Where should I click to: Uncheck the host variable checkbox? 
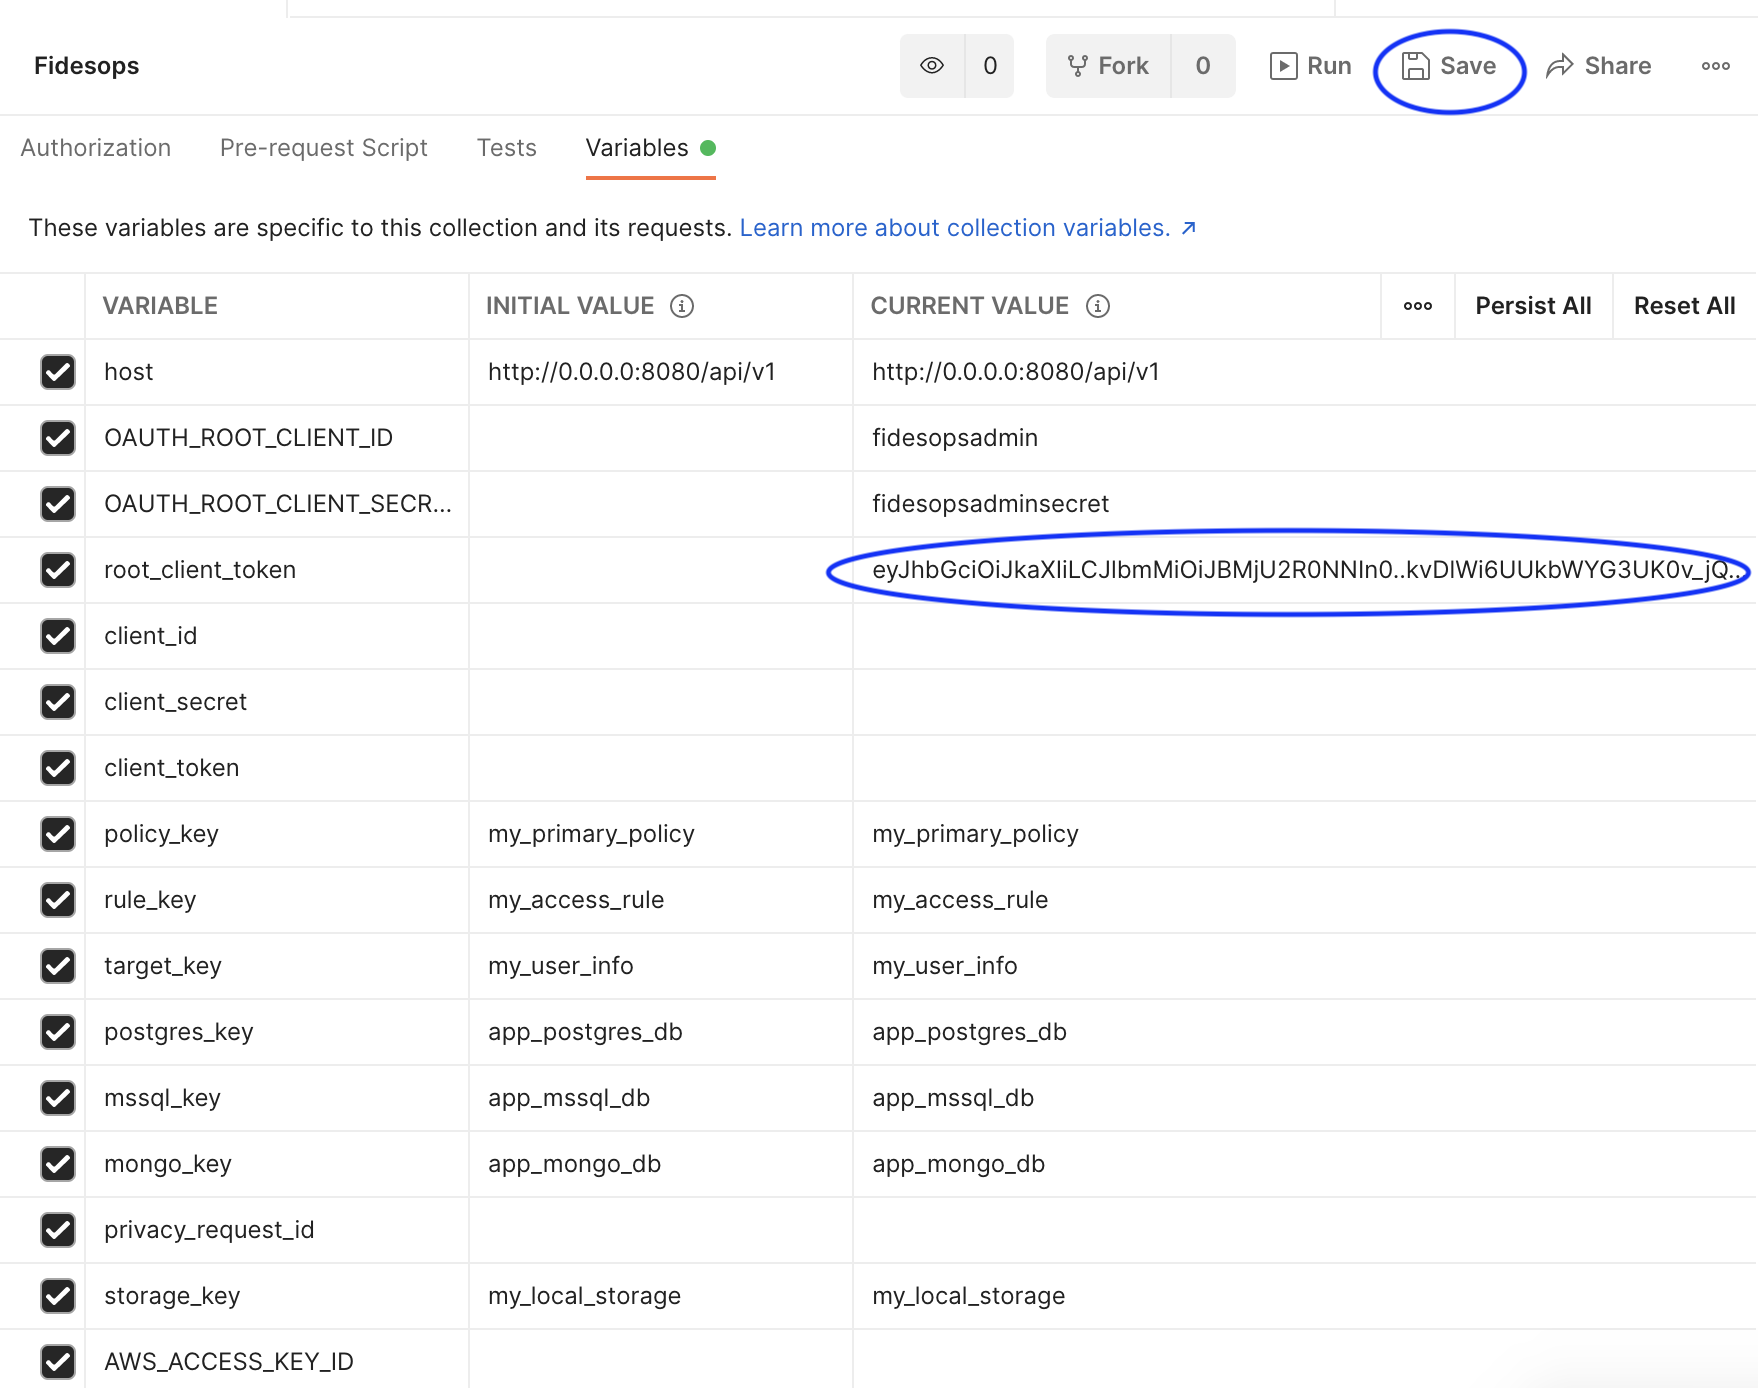pos(58,372)
